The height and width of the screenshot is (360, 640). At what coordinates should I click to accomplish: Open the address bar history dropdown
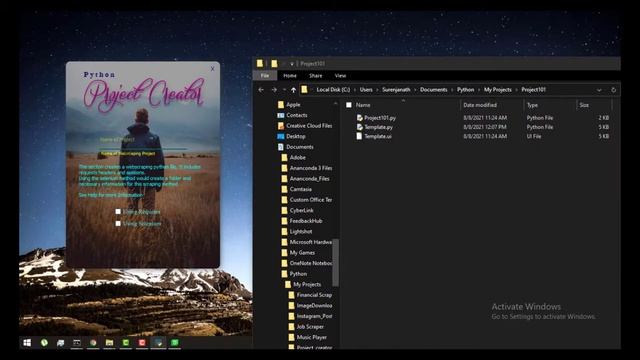point(599,90)
